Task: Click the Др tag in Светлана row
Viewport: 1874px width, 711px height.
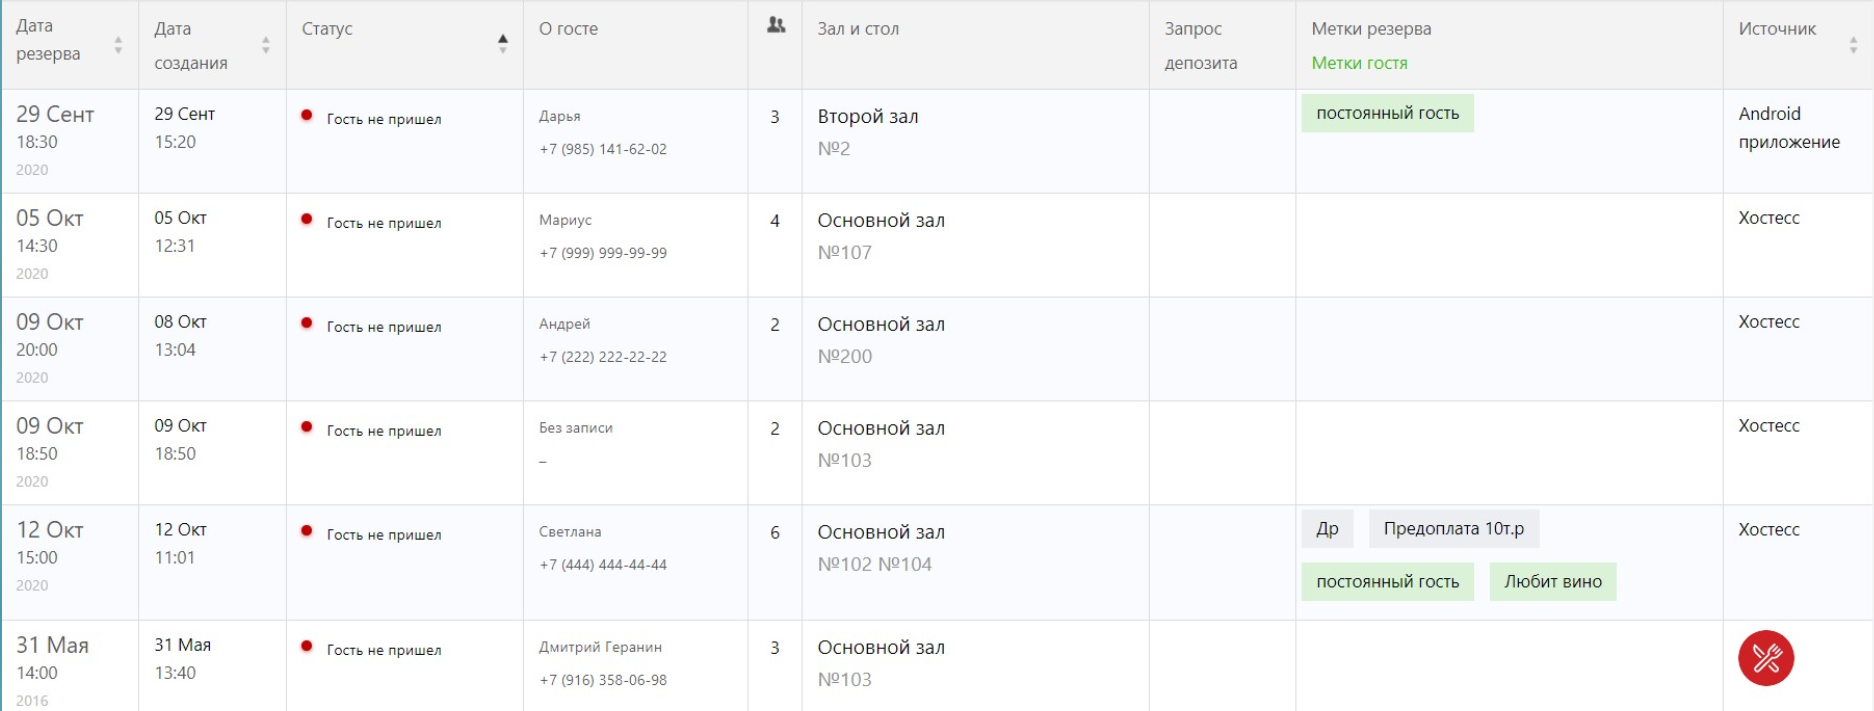Action: click(1327, 529)
